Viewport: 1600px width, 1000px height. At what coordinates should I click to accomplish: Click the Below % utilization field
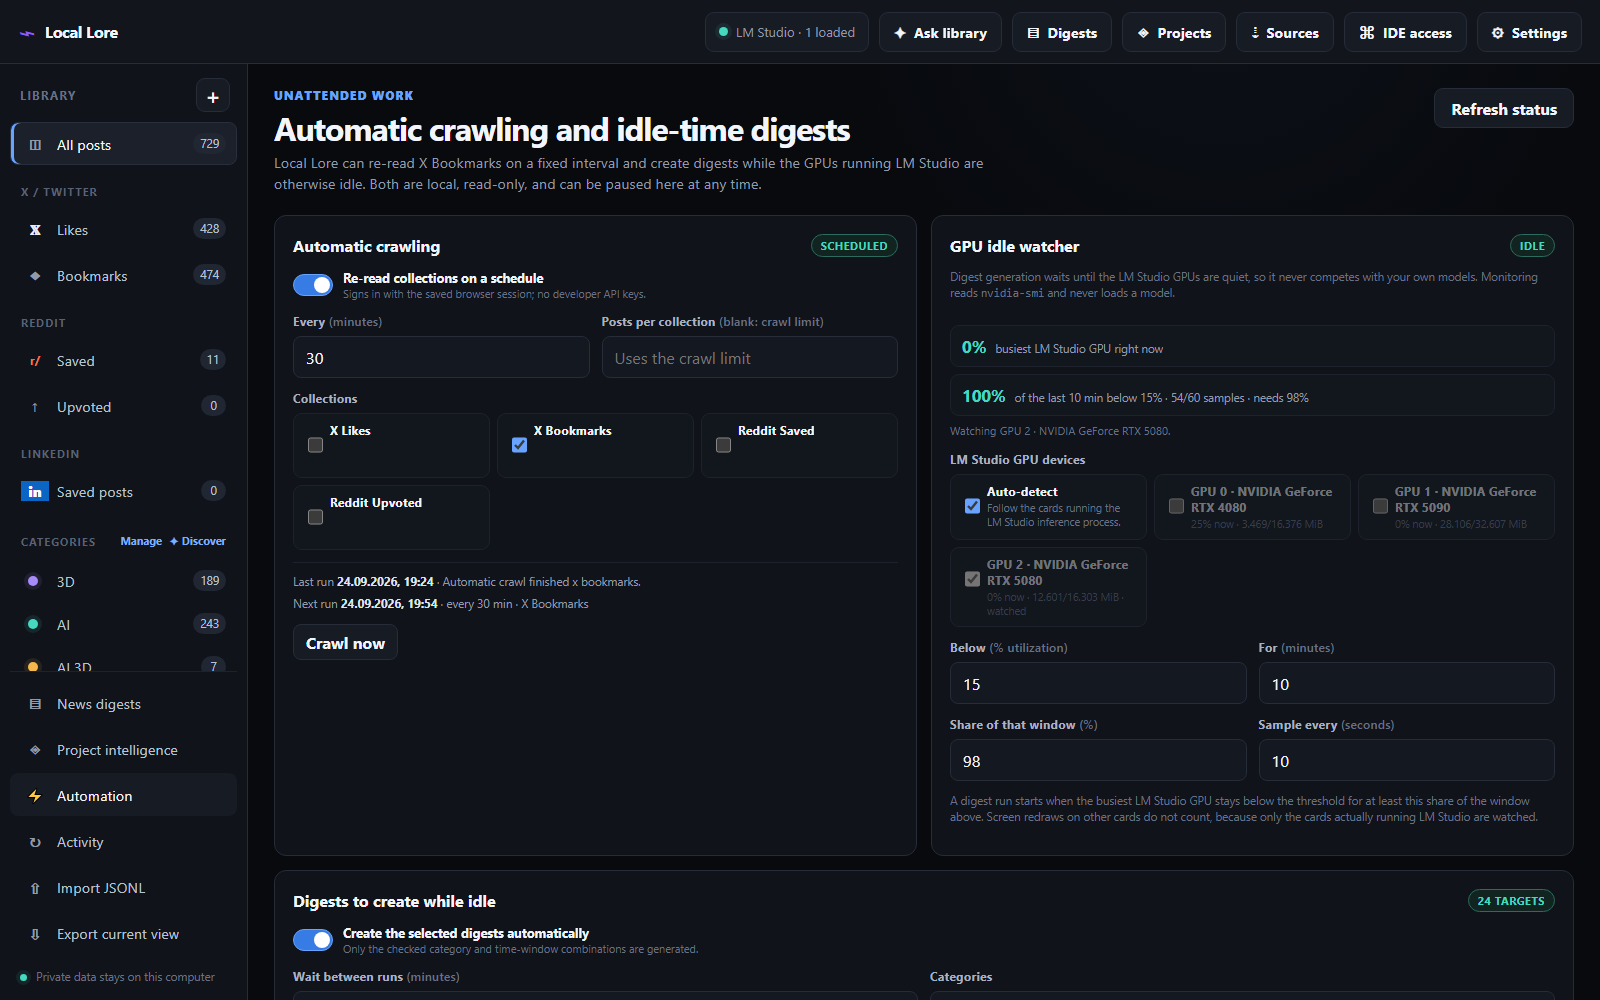coord(1098,684)
